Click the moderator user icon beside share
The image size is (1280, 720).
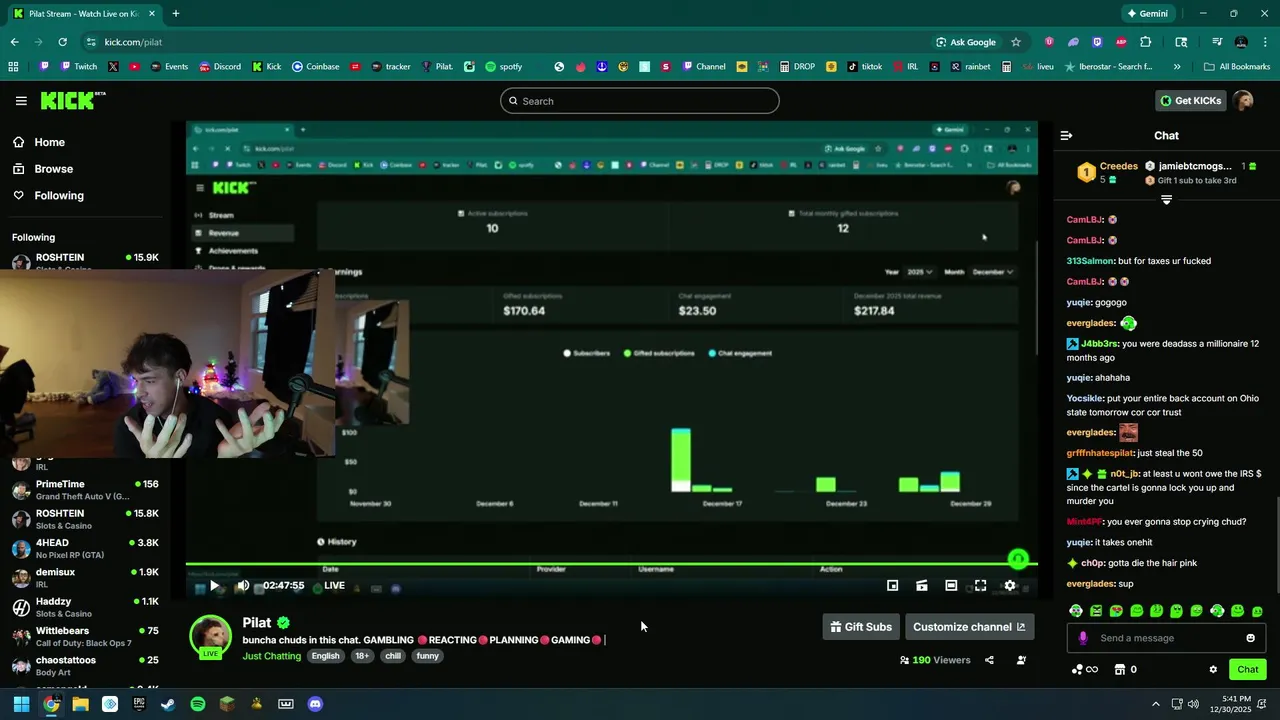tap(1021, 660)
